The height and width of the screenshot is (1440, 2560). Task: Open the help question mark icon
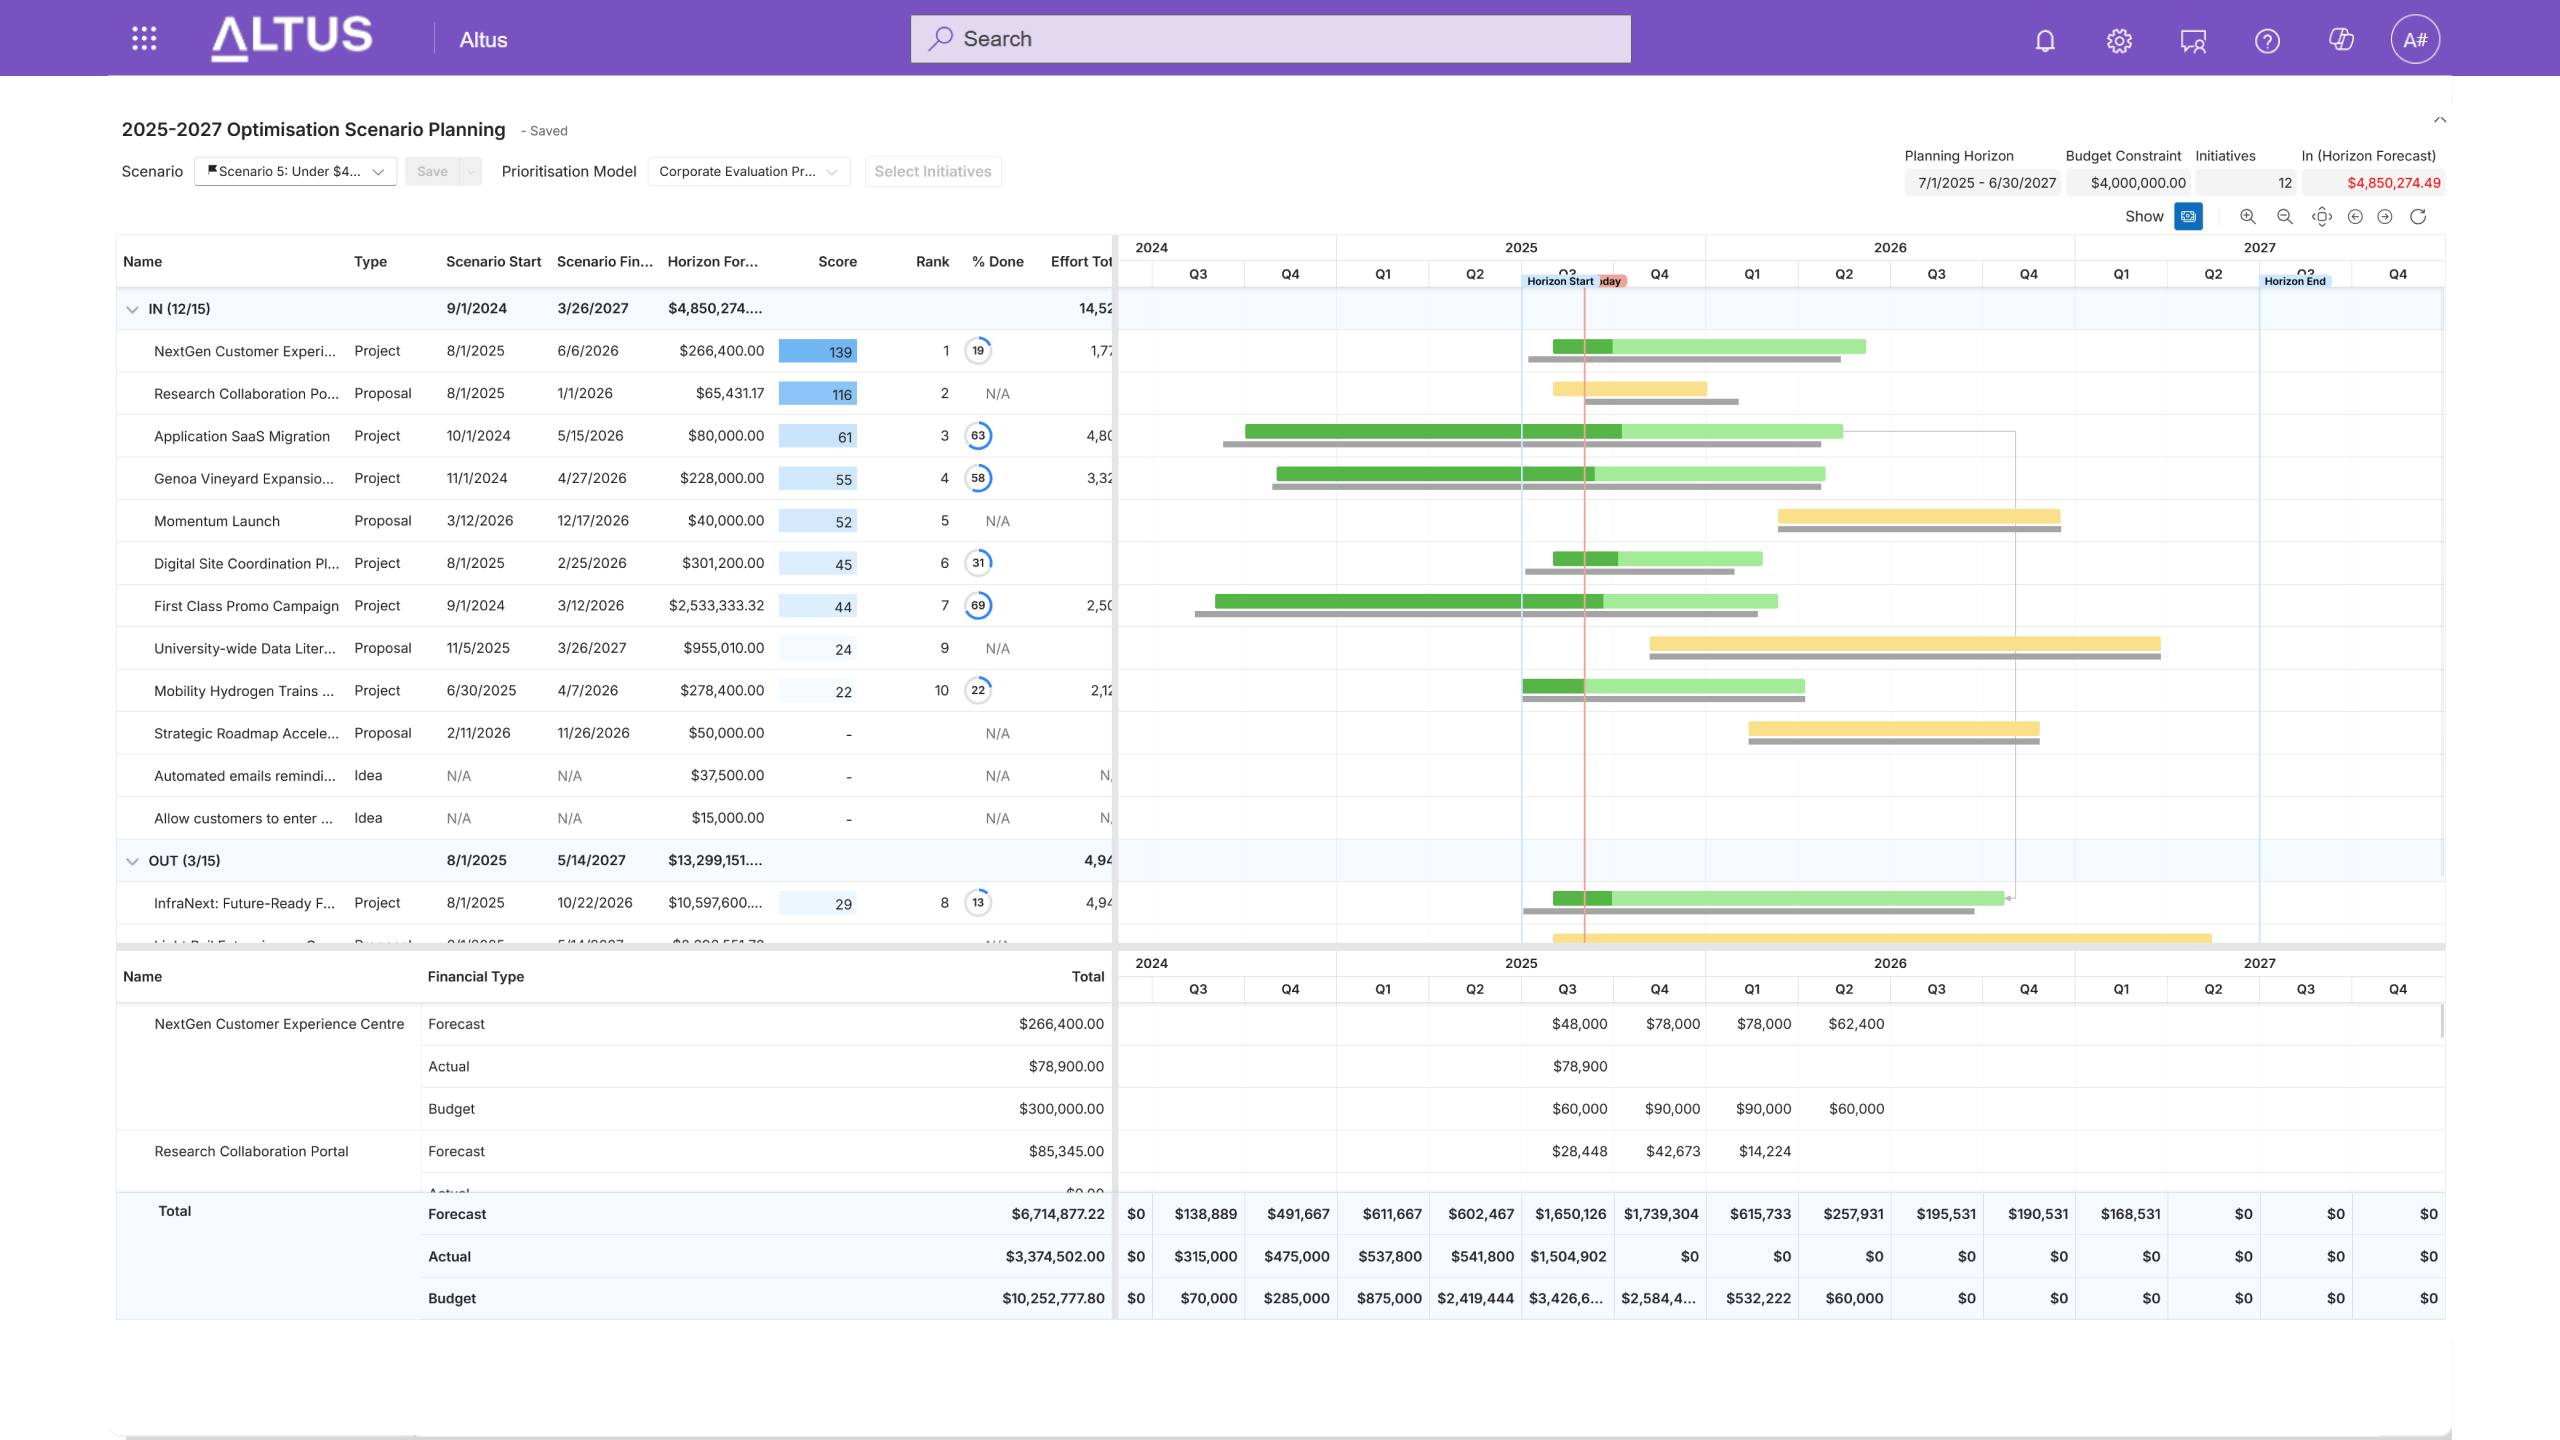click(x=2267, y=40)
